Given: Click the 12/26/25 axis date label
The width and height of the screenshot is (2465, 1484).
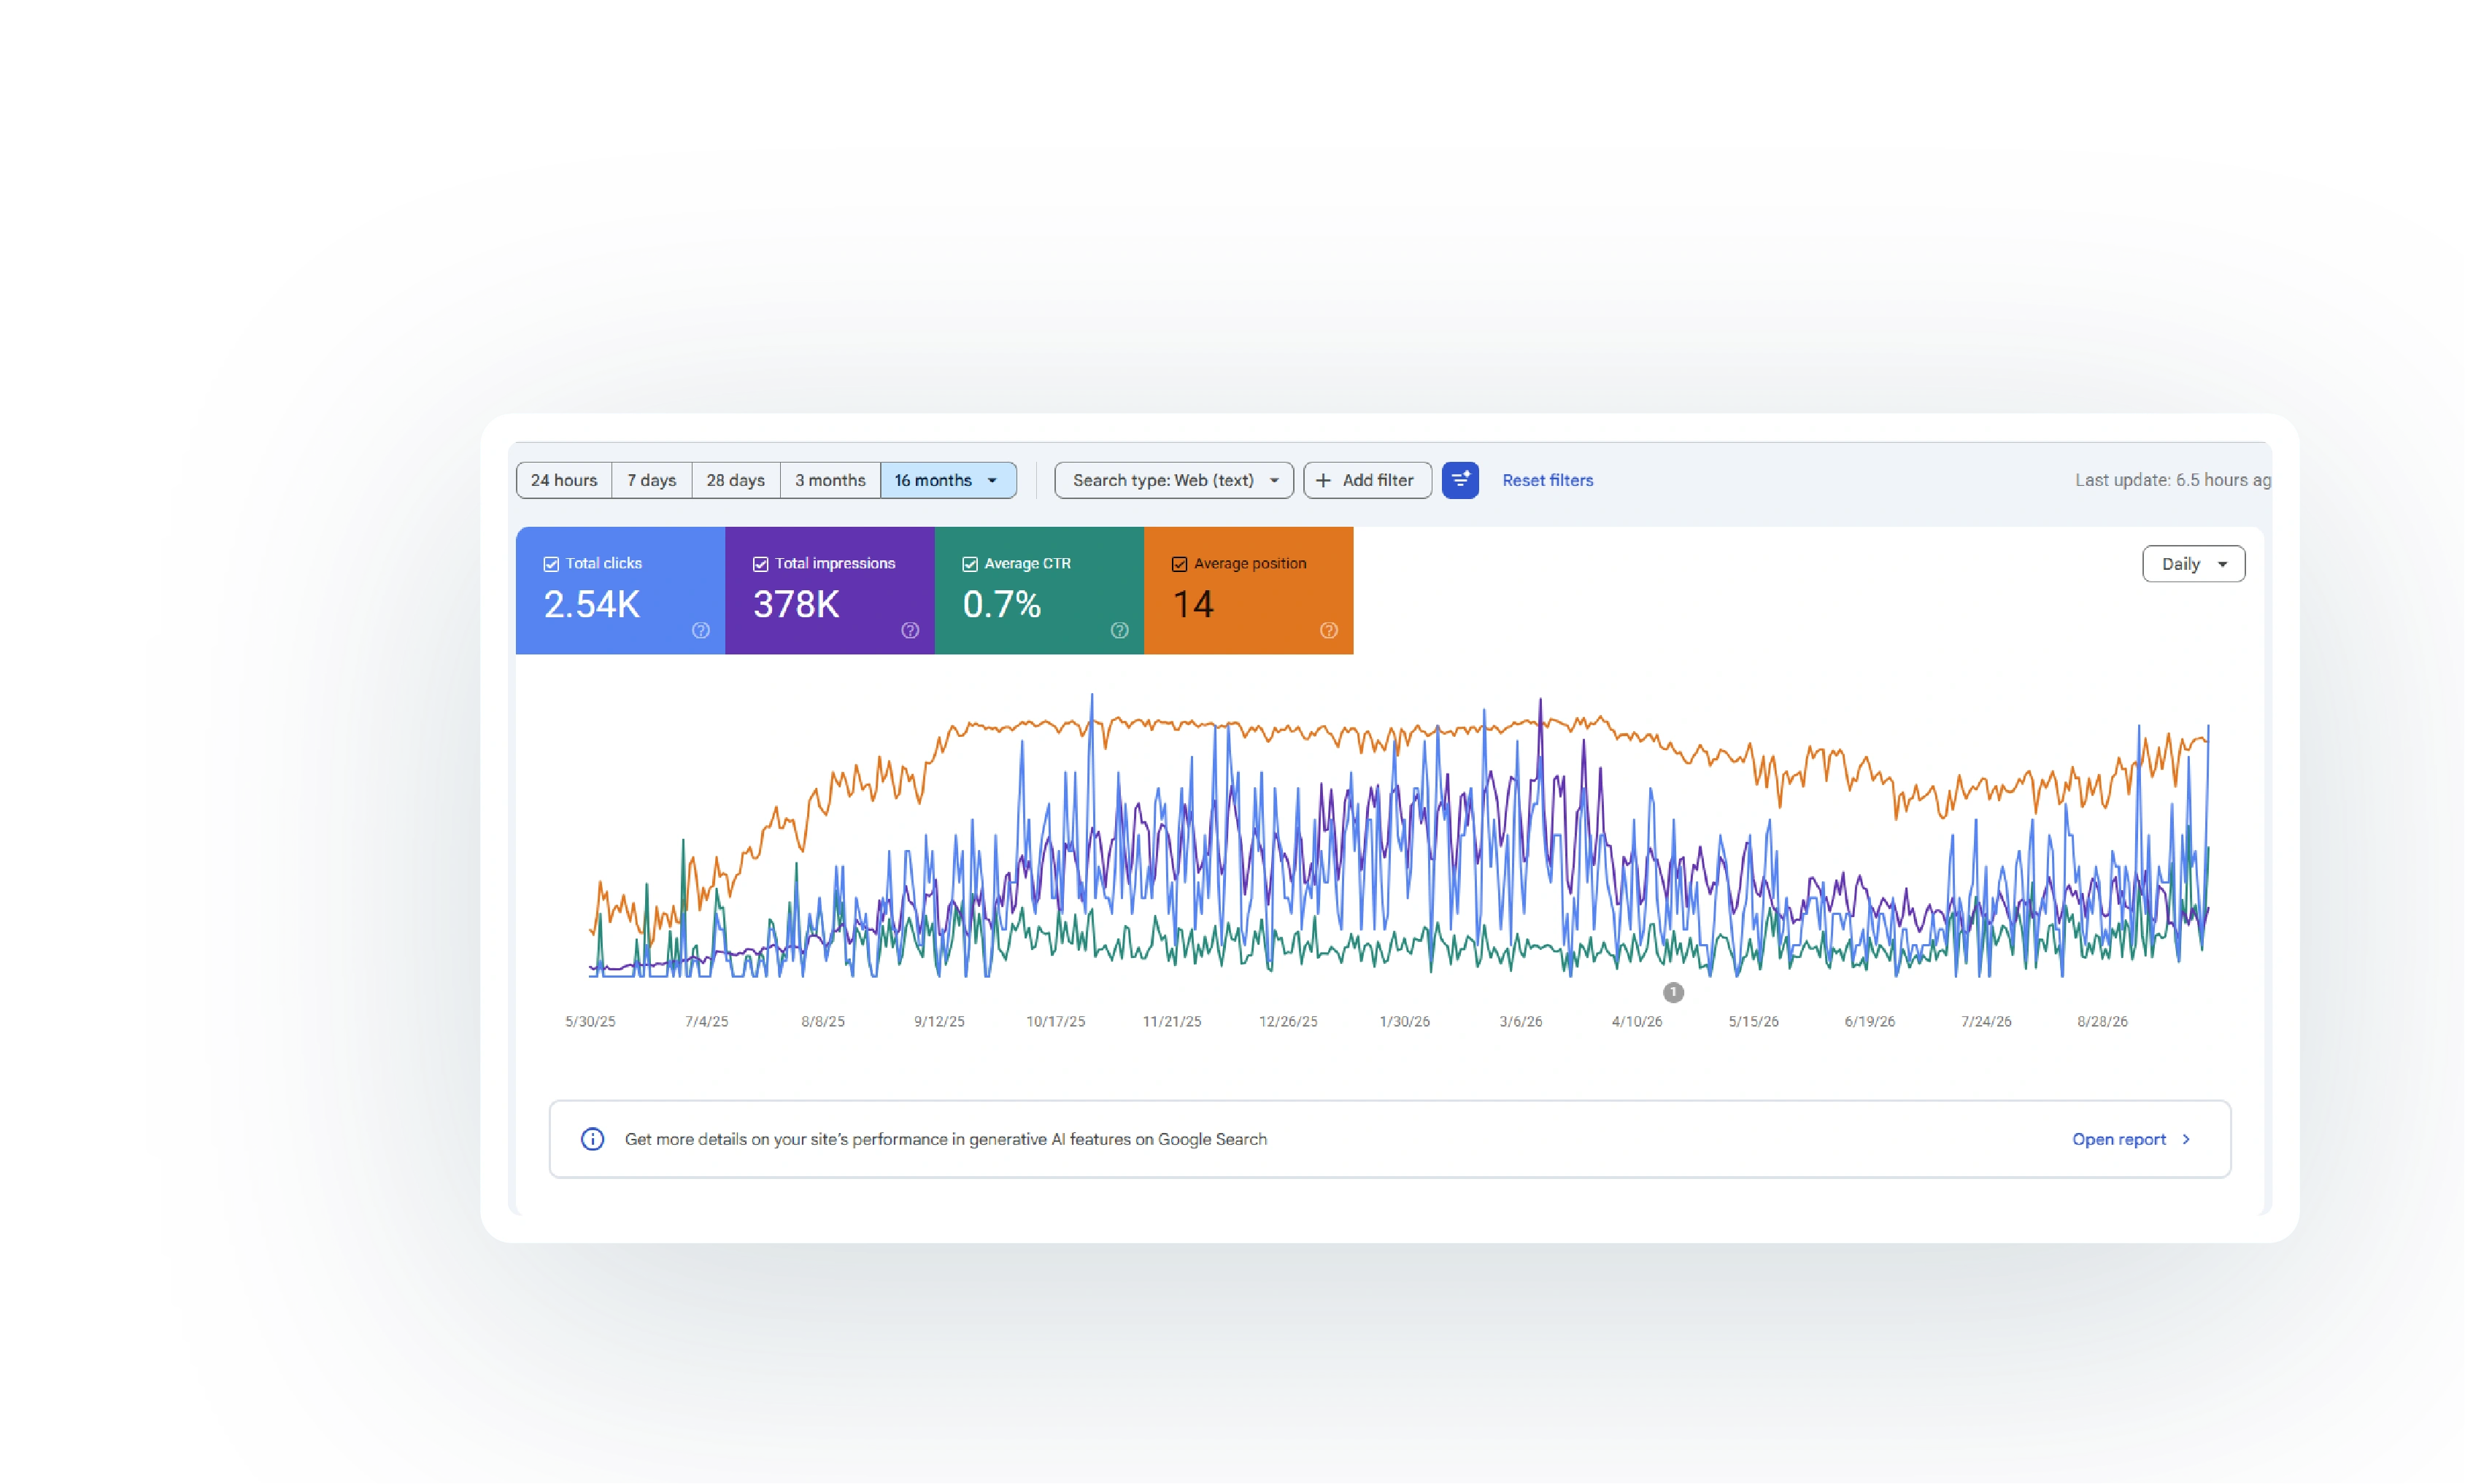Looking at the screenshot, I should coord(1287,1021).
